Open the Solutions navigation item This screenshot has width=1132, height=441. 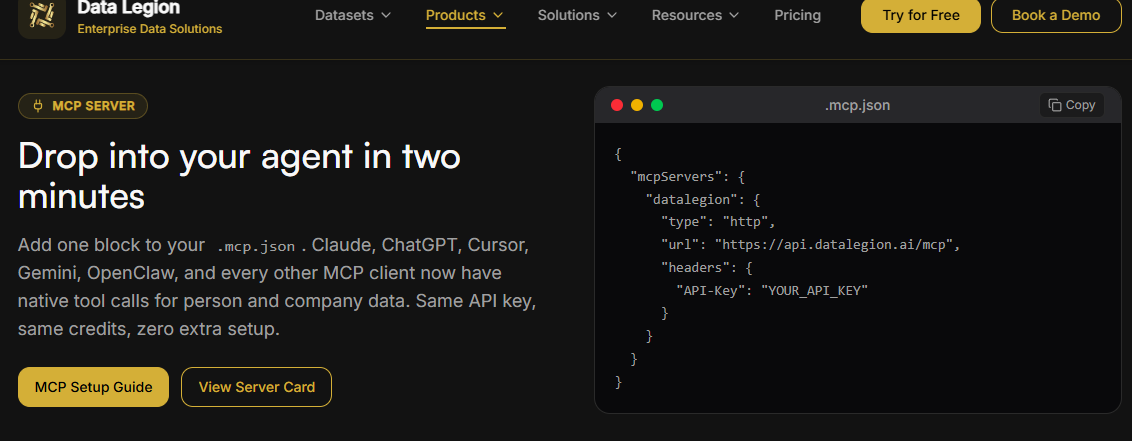tap(578, 15)
